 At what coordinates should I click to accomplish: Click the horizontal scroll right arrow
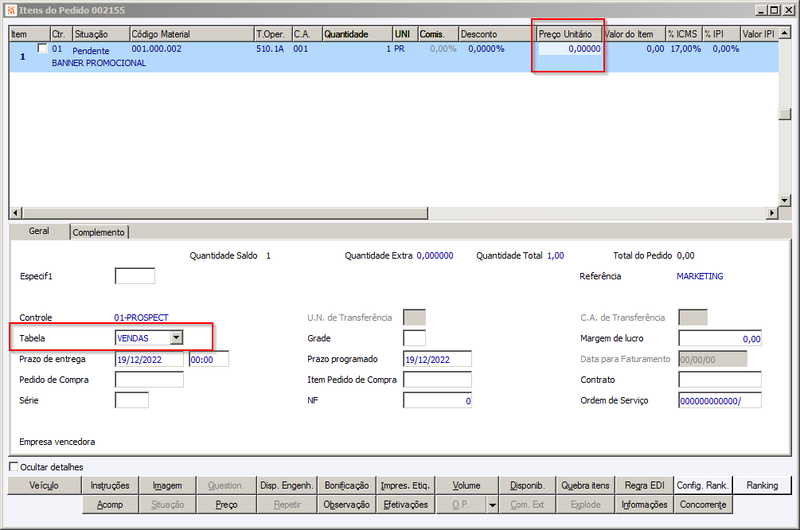[x=772, y=213]
